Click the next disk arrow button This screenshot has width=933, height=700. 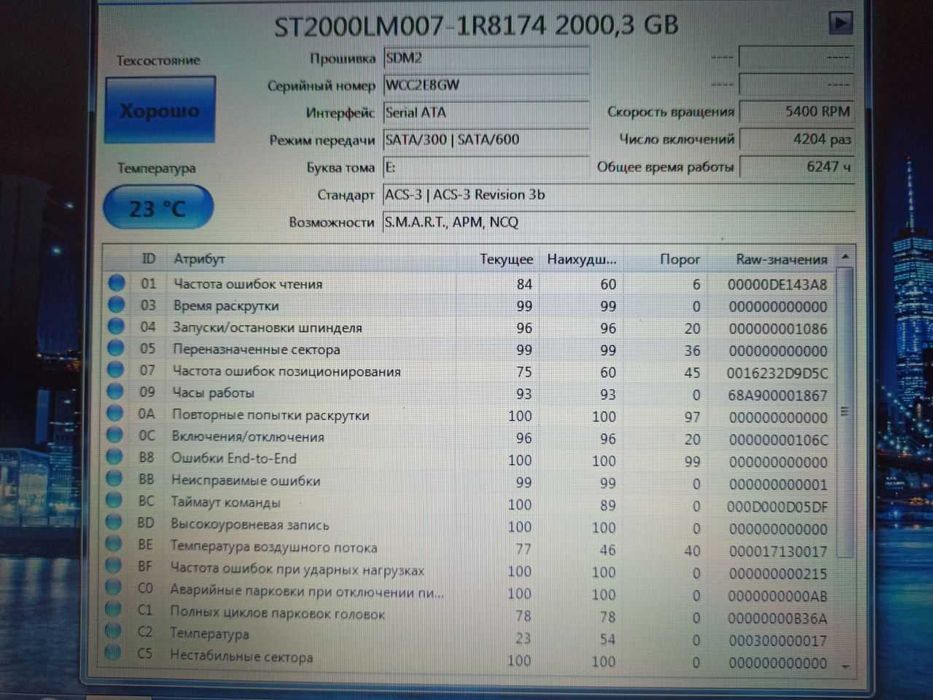pyautogui.click(x=840, y=23)
